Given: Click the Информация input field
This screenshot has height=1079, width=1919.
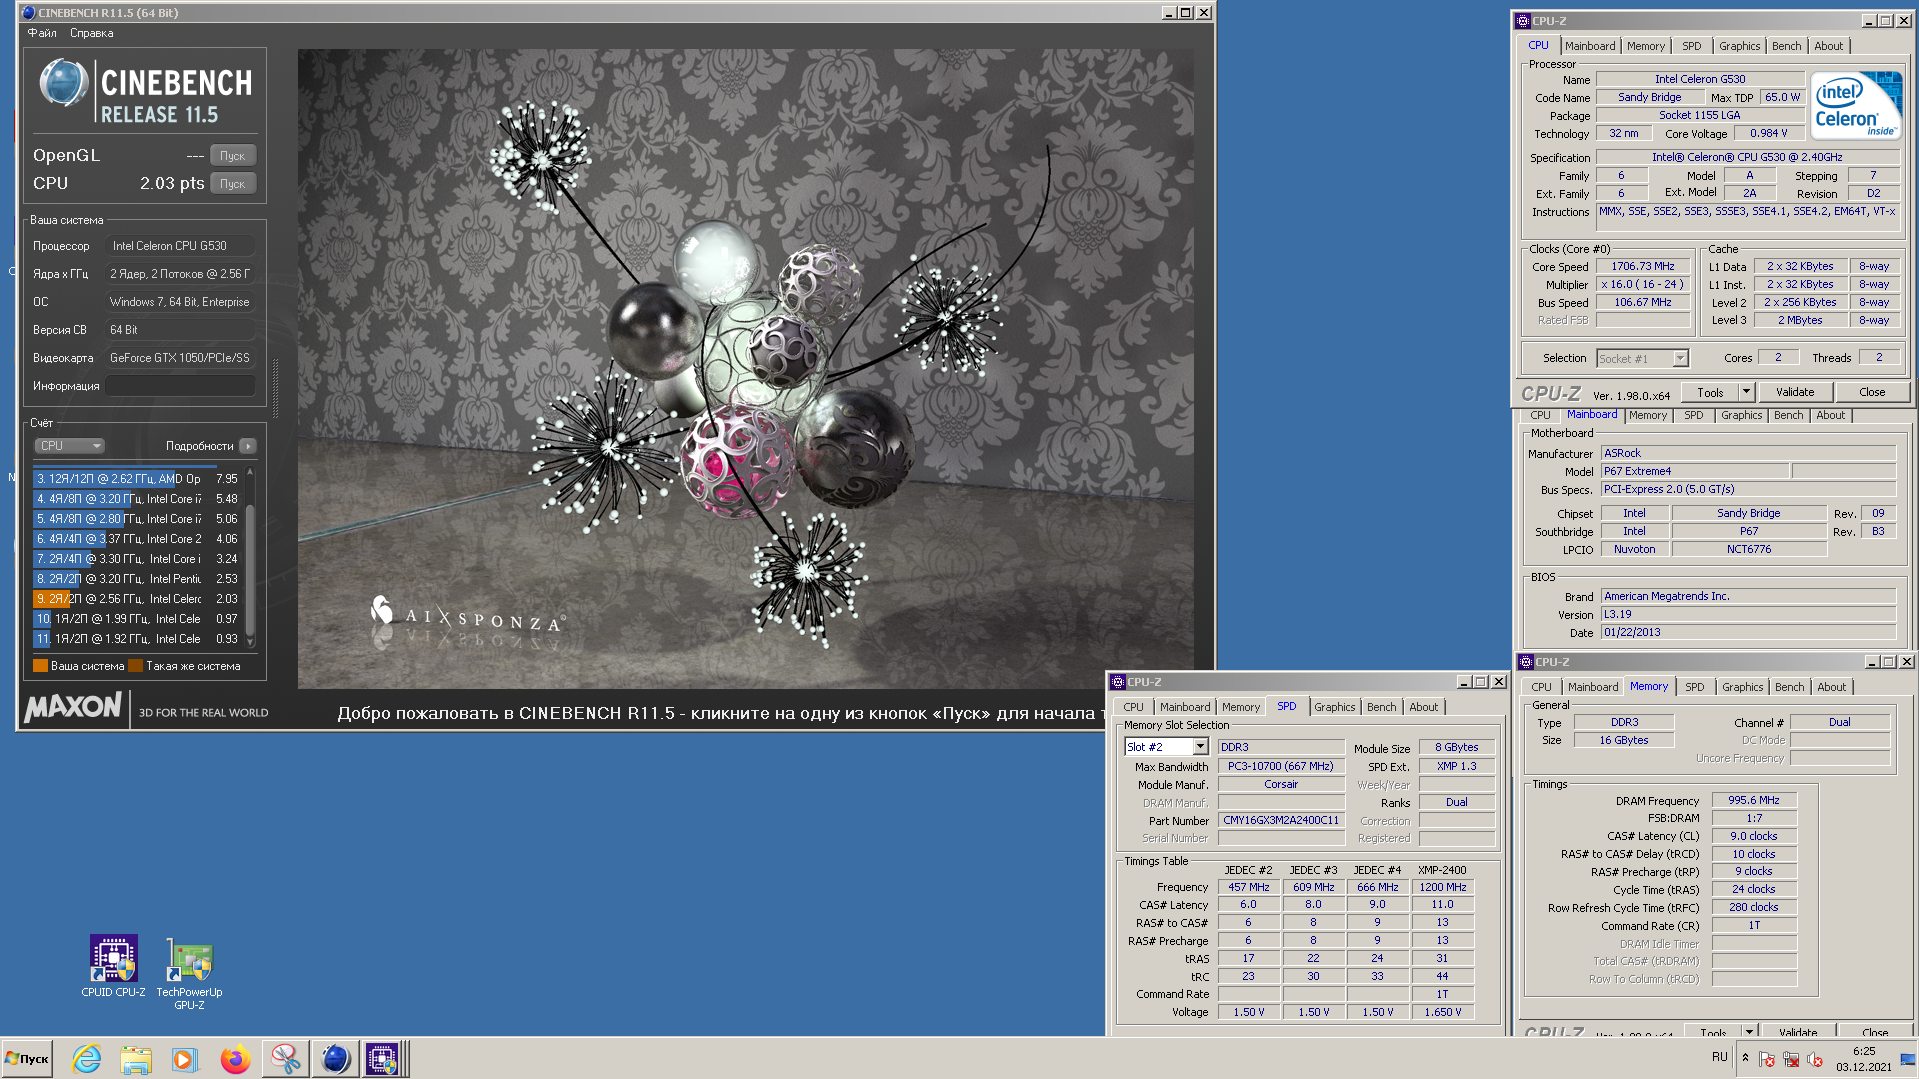Looking at the screenshot, I should pos(180,386).
